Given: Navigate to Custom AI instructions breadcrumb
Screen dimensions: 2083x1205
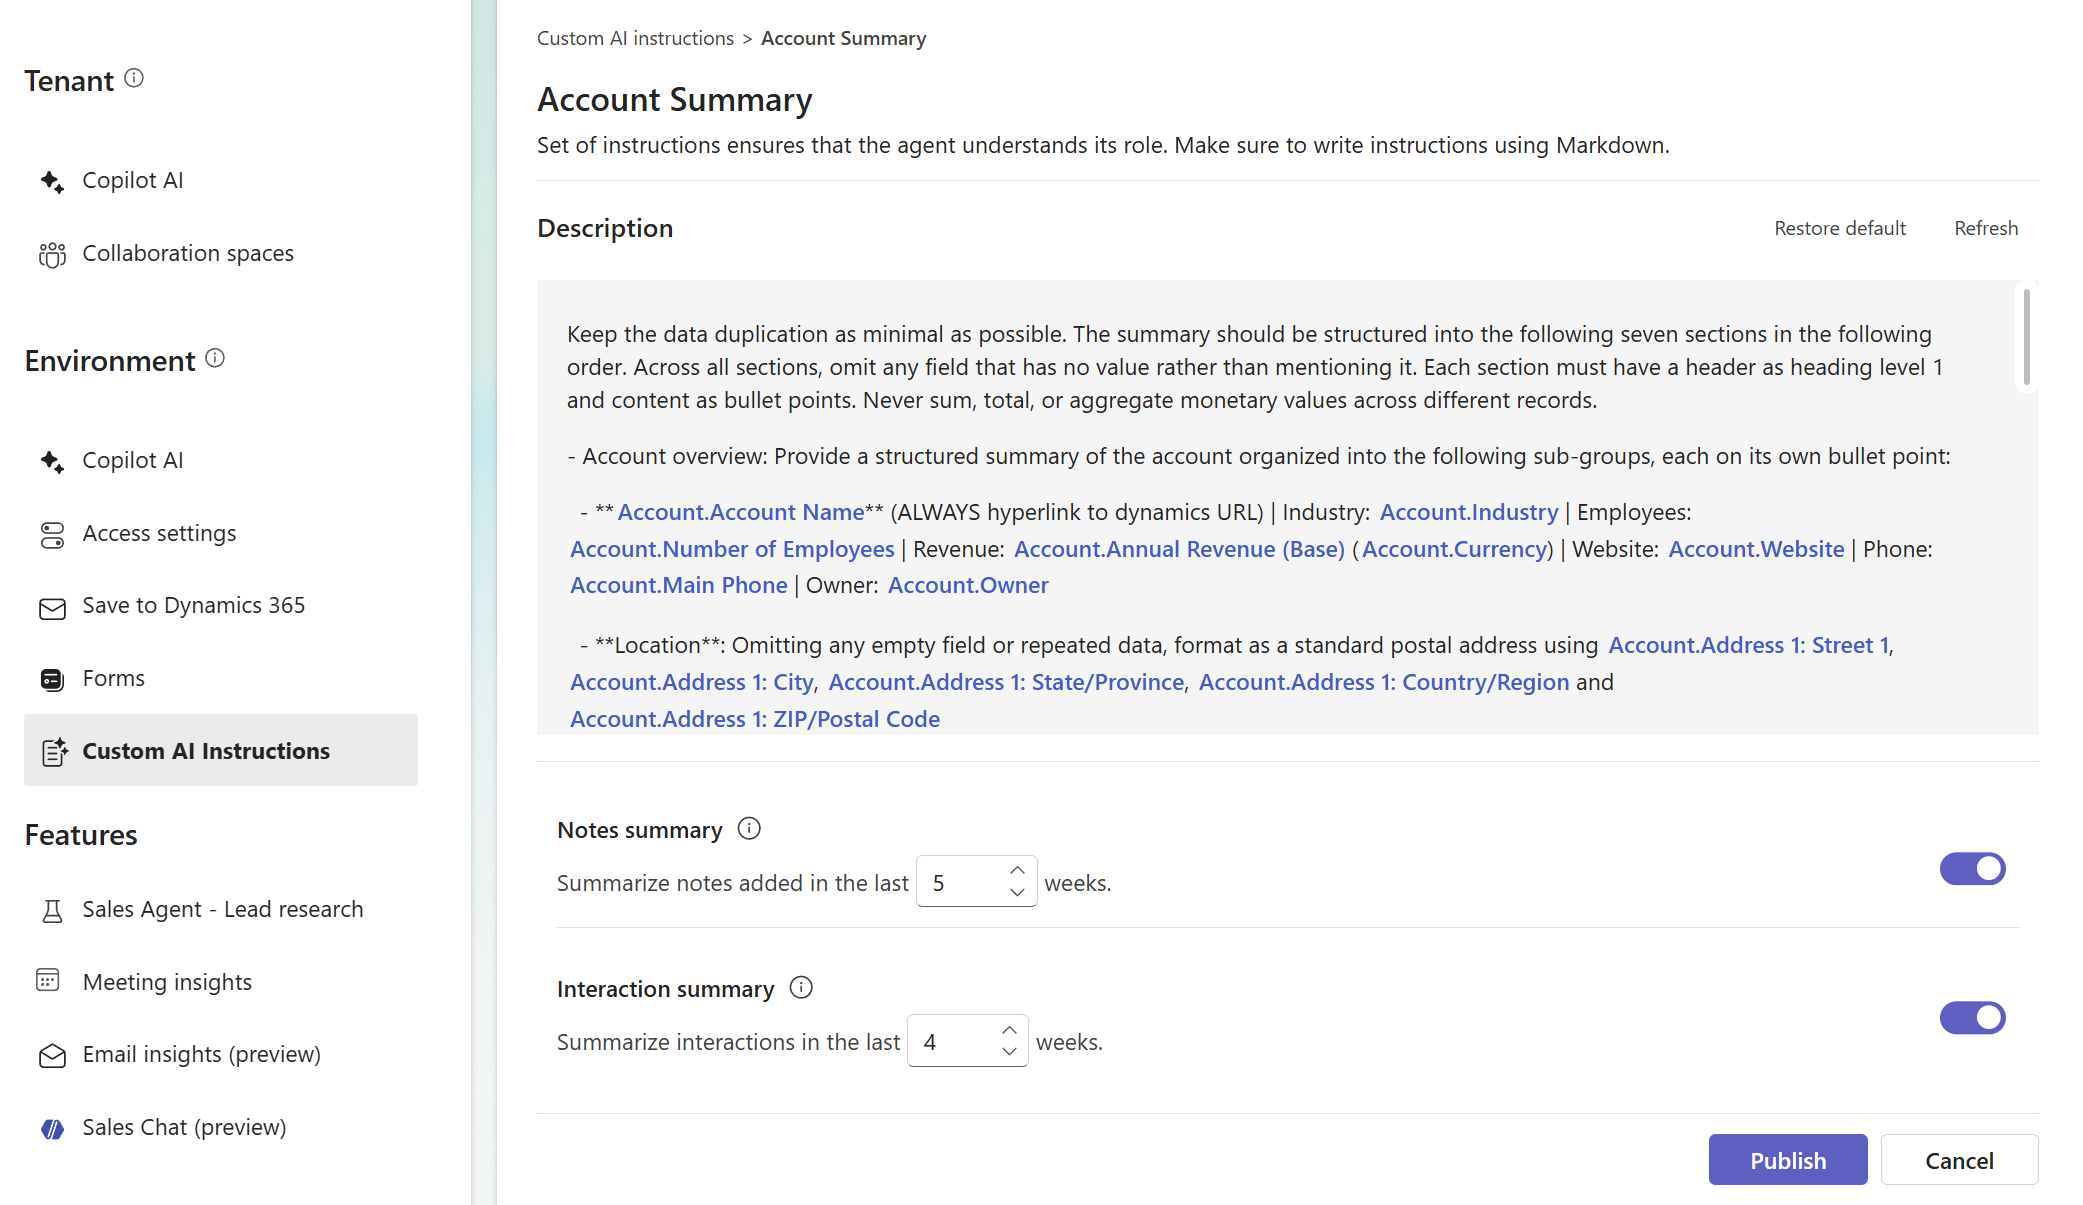Looking at the screenshot, I should (635, 38).
